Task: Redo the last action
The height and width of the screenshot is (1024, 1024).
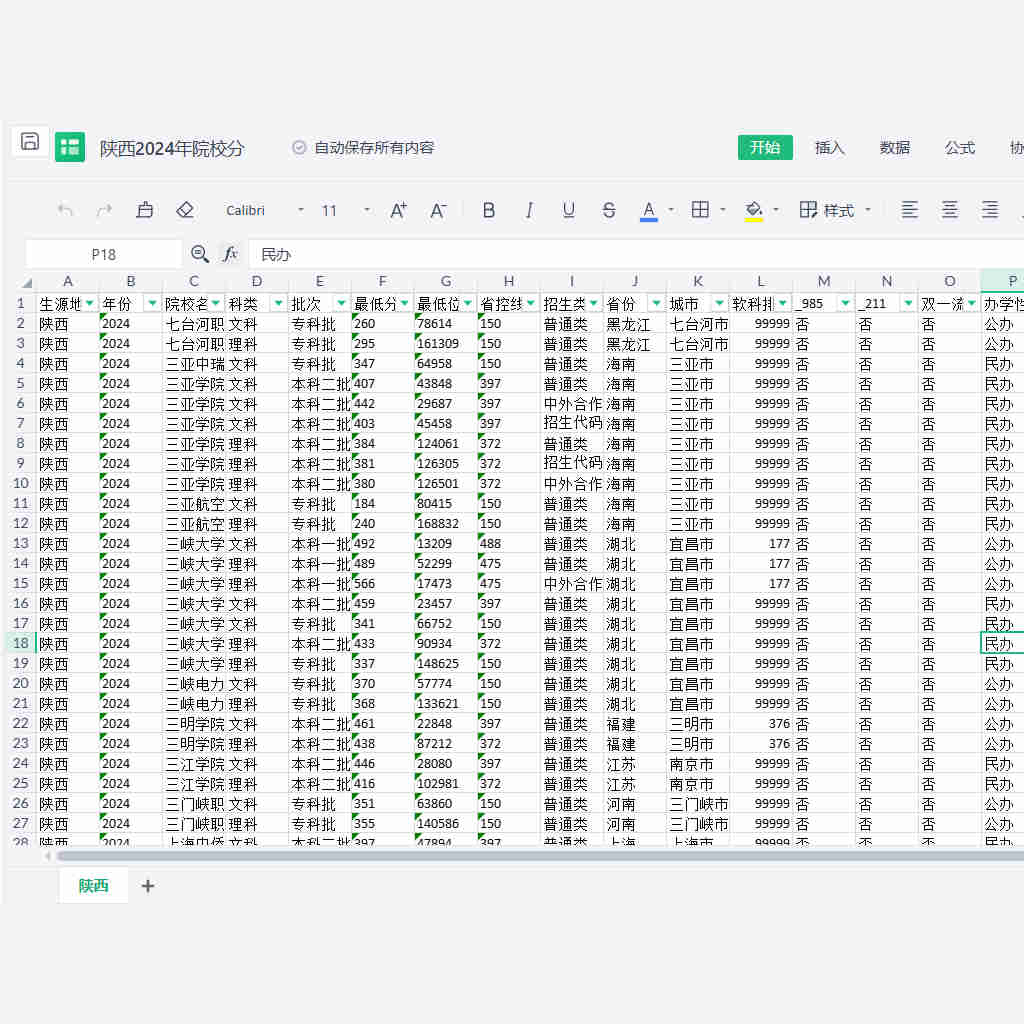Action: (x=104, y=210)
